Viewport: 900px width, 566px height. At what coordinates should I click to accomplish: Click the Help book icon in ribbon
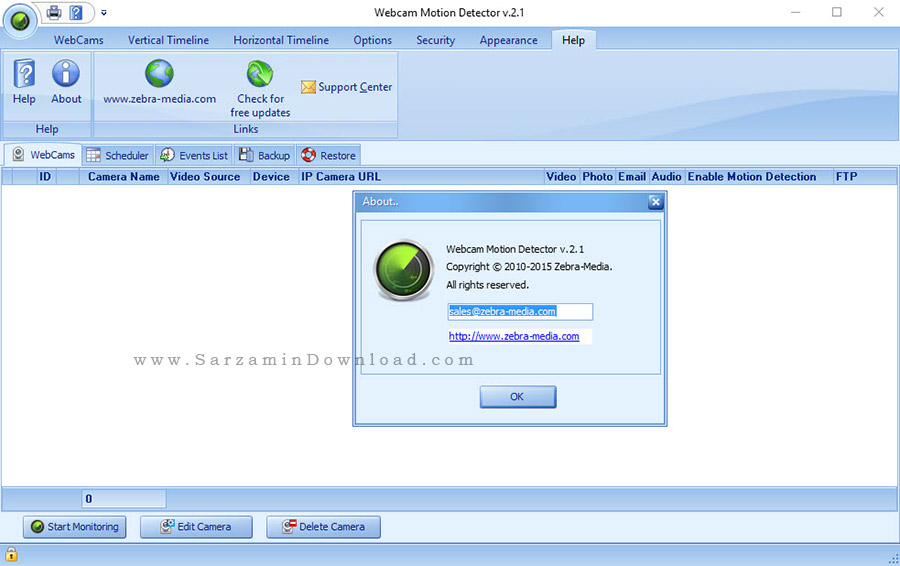pos(24,82)
